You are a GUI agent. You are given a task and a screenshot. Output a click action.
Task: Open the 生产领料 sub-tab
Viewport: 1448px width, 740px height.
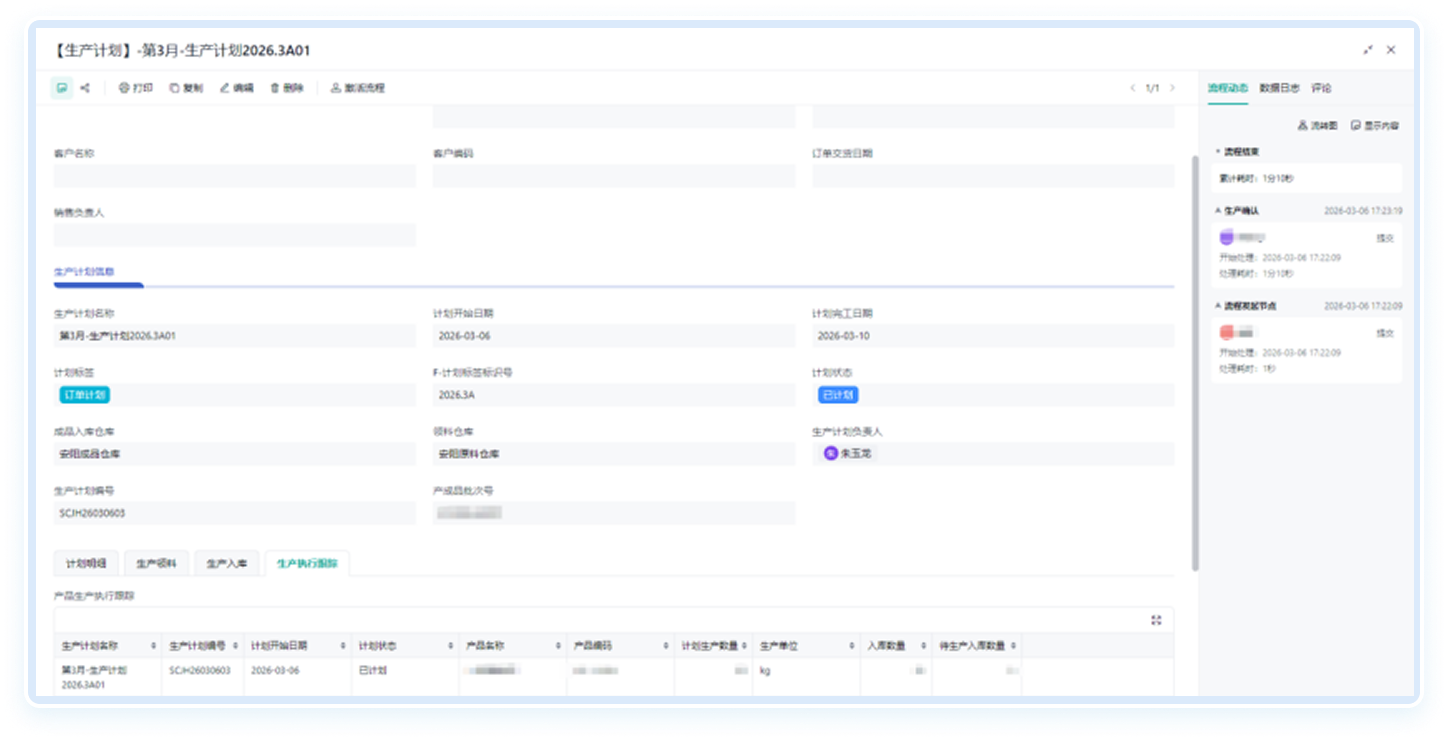[156, 564]
